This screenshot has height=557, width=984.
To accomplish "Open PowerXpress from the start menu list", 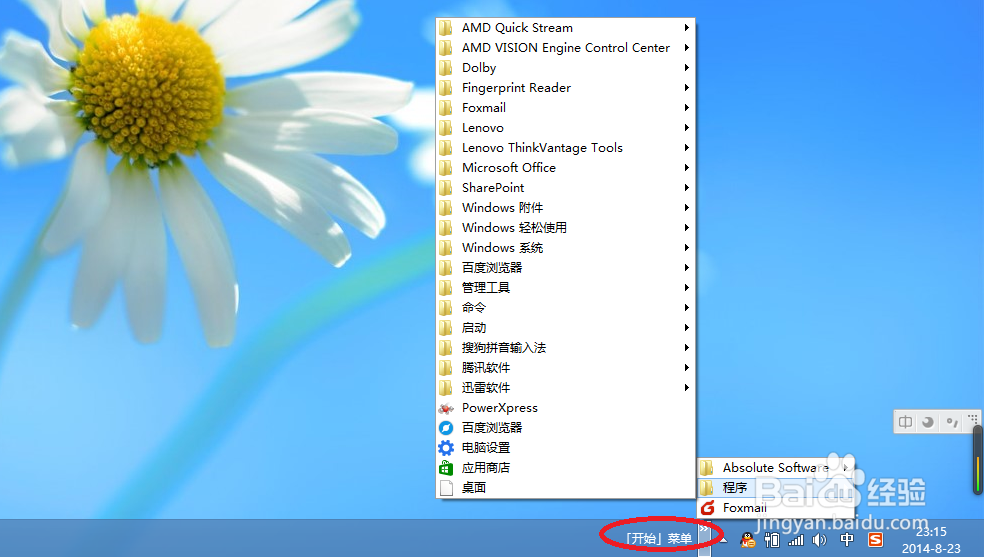I will tap(565, 408).
